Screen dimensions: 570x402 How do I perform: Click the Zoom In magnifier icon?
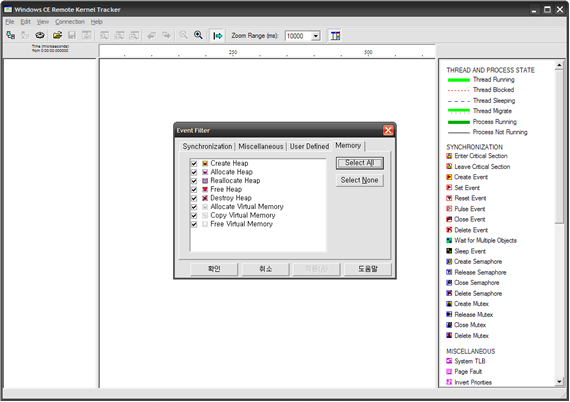[198, 35]
